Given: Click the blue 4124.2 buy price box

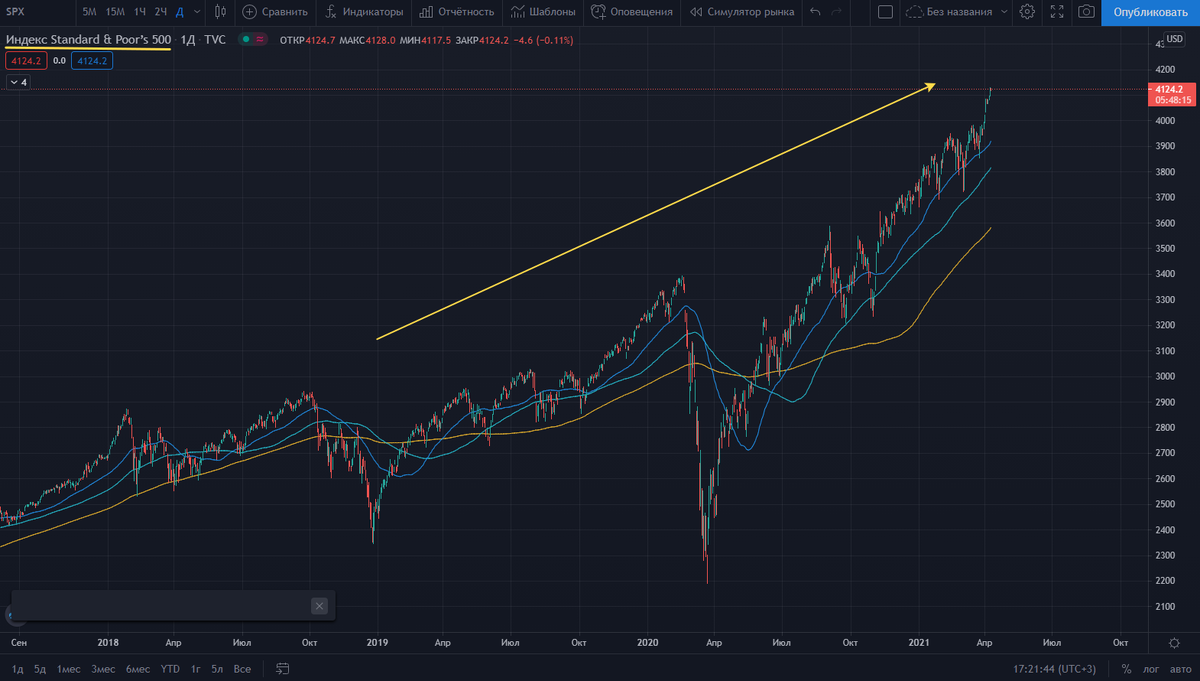Looking at the screenshot, I should pos(93,61).
